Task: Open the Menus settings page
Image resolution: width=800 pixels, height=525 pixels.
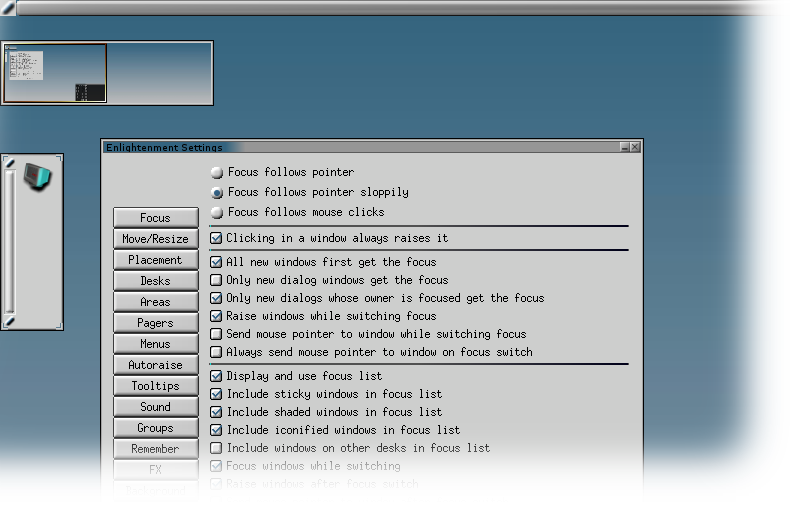Action: 156,344
